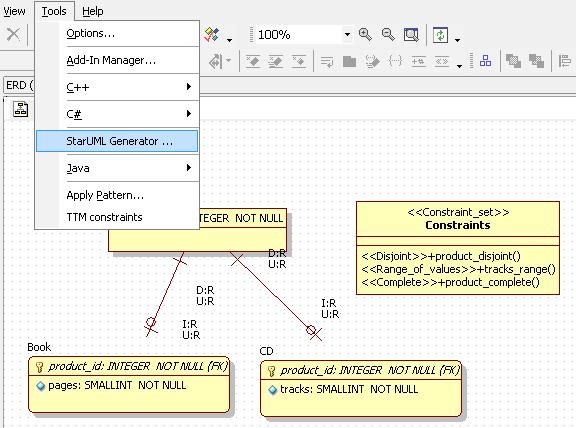The image size is (576, 428).
Task: Click the verify model checkmark icon
Action: (212, 35)
